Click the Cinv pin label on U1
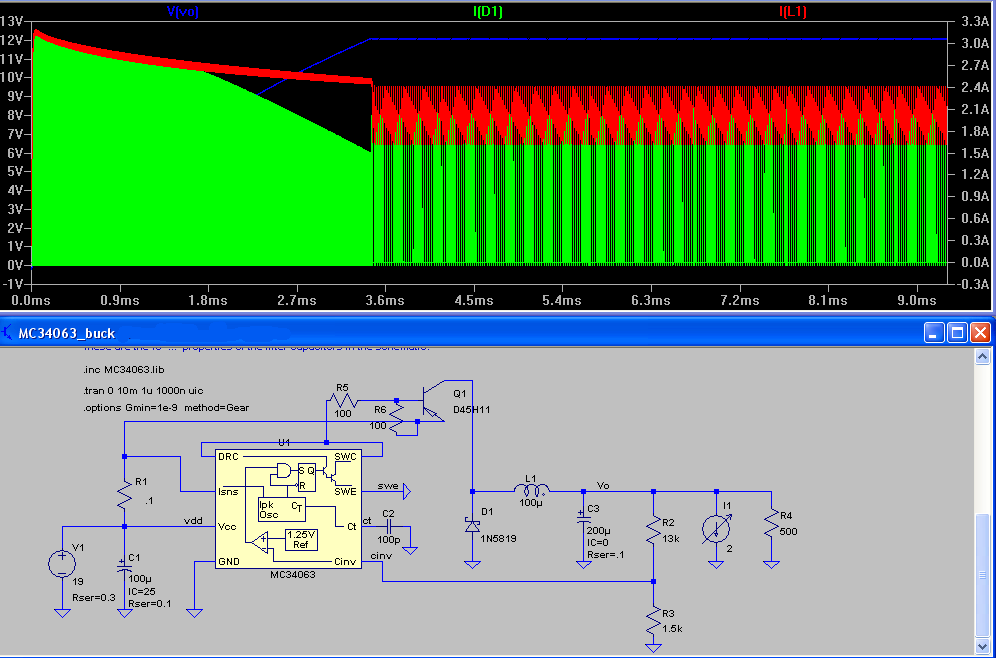996x658 pixels. click(345, 561)
